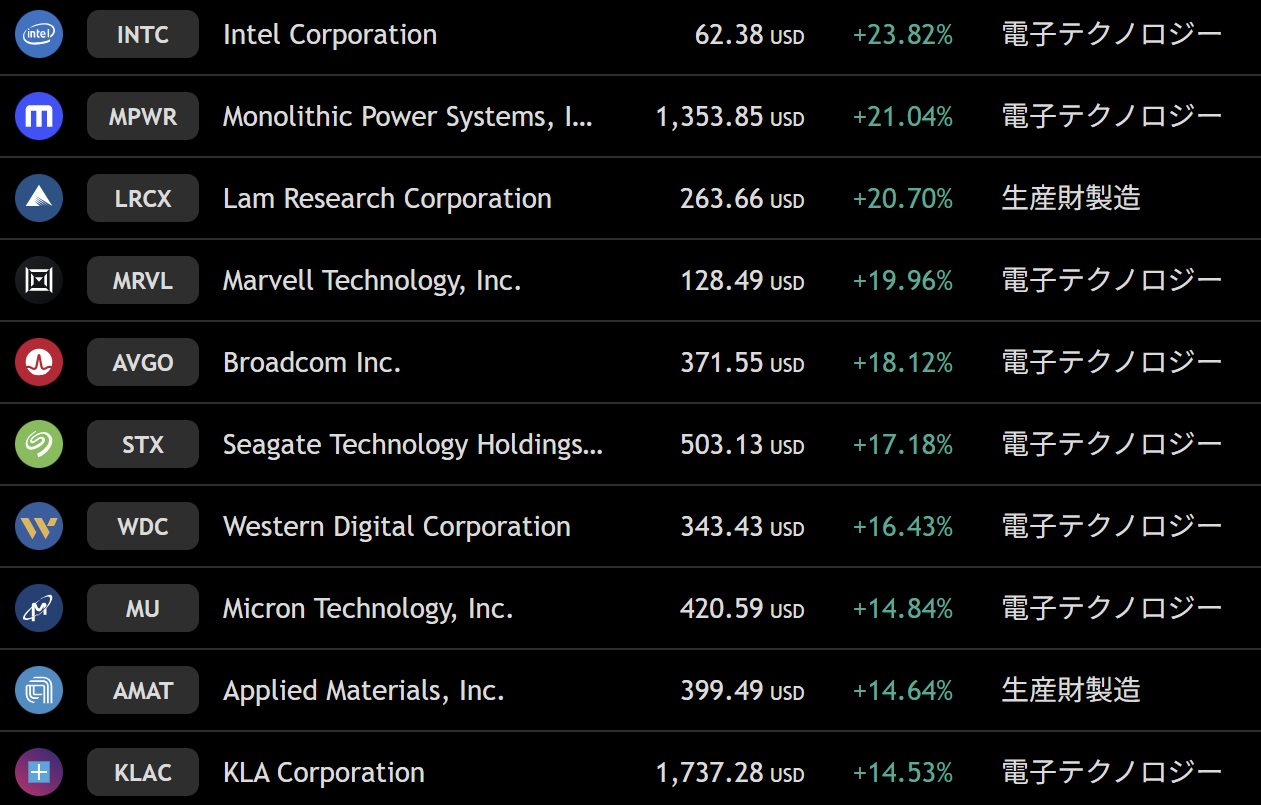The height and width of the screenshot is (805, 1261).
Task: Select the KLAC ticker badge
Action: [x=143, y=773]
